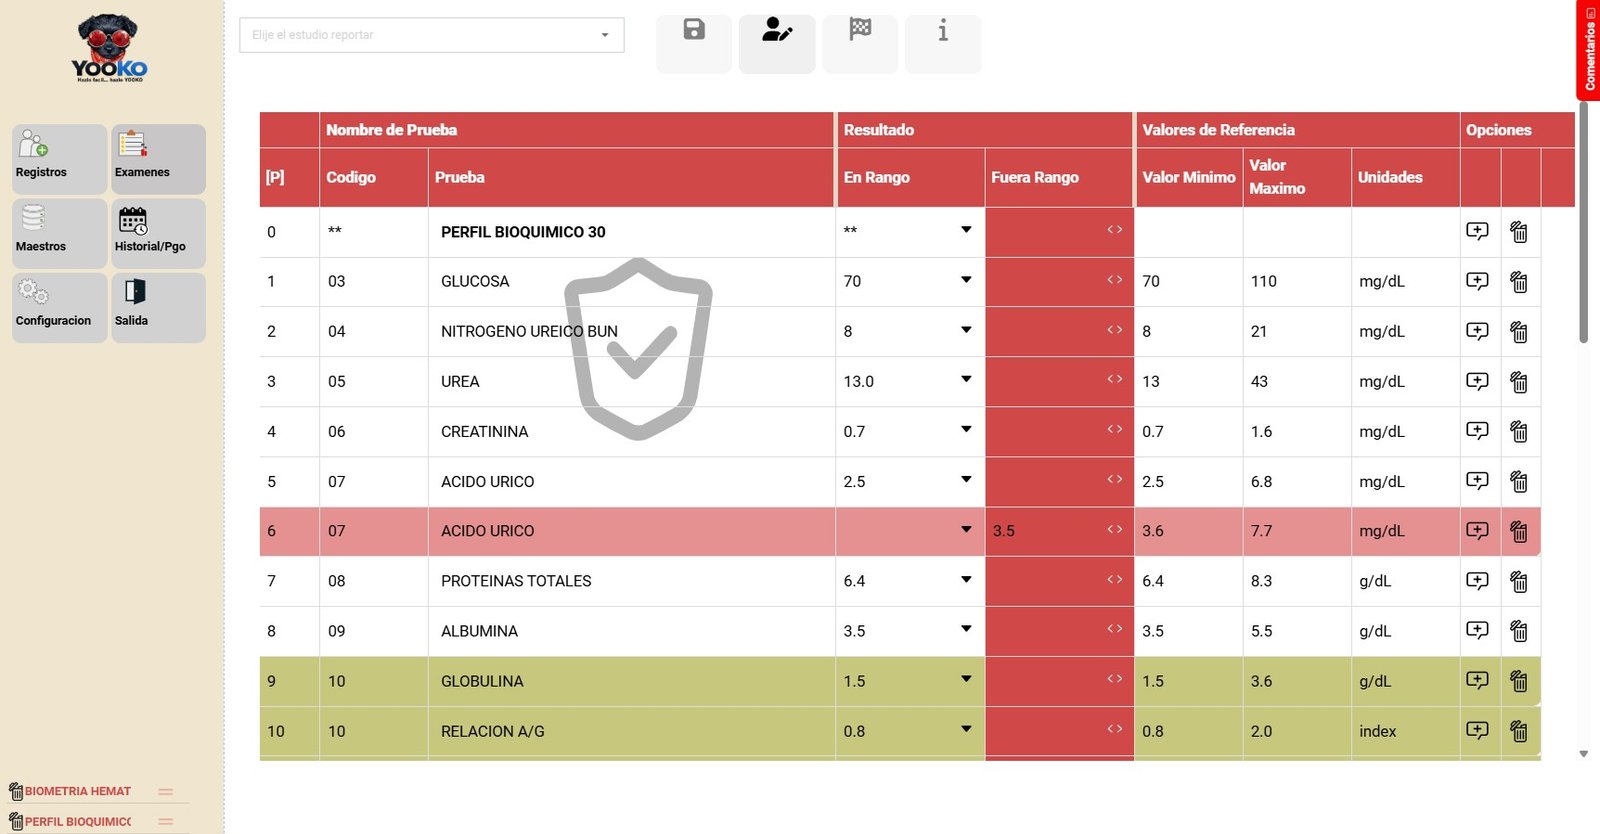This screenshot has width=1600, height=834.
Task: Add comment to GLUCOSA row
Action: click(x=1477, y=281)
